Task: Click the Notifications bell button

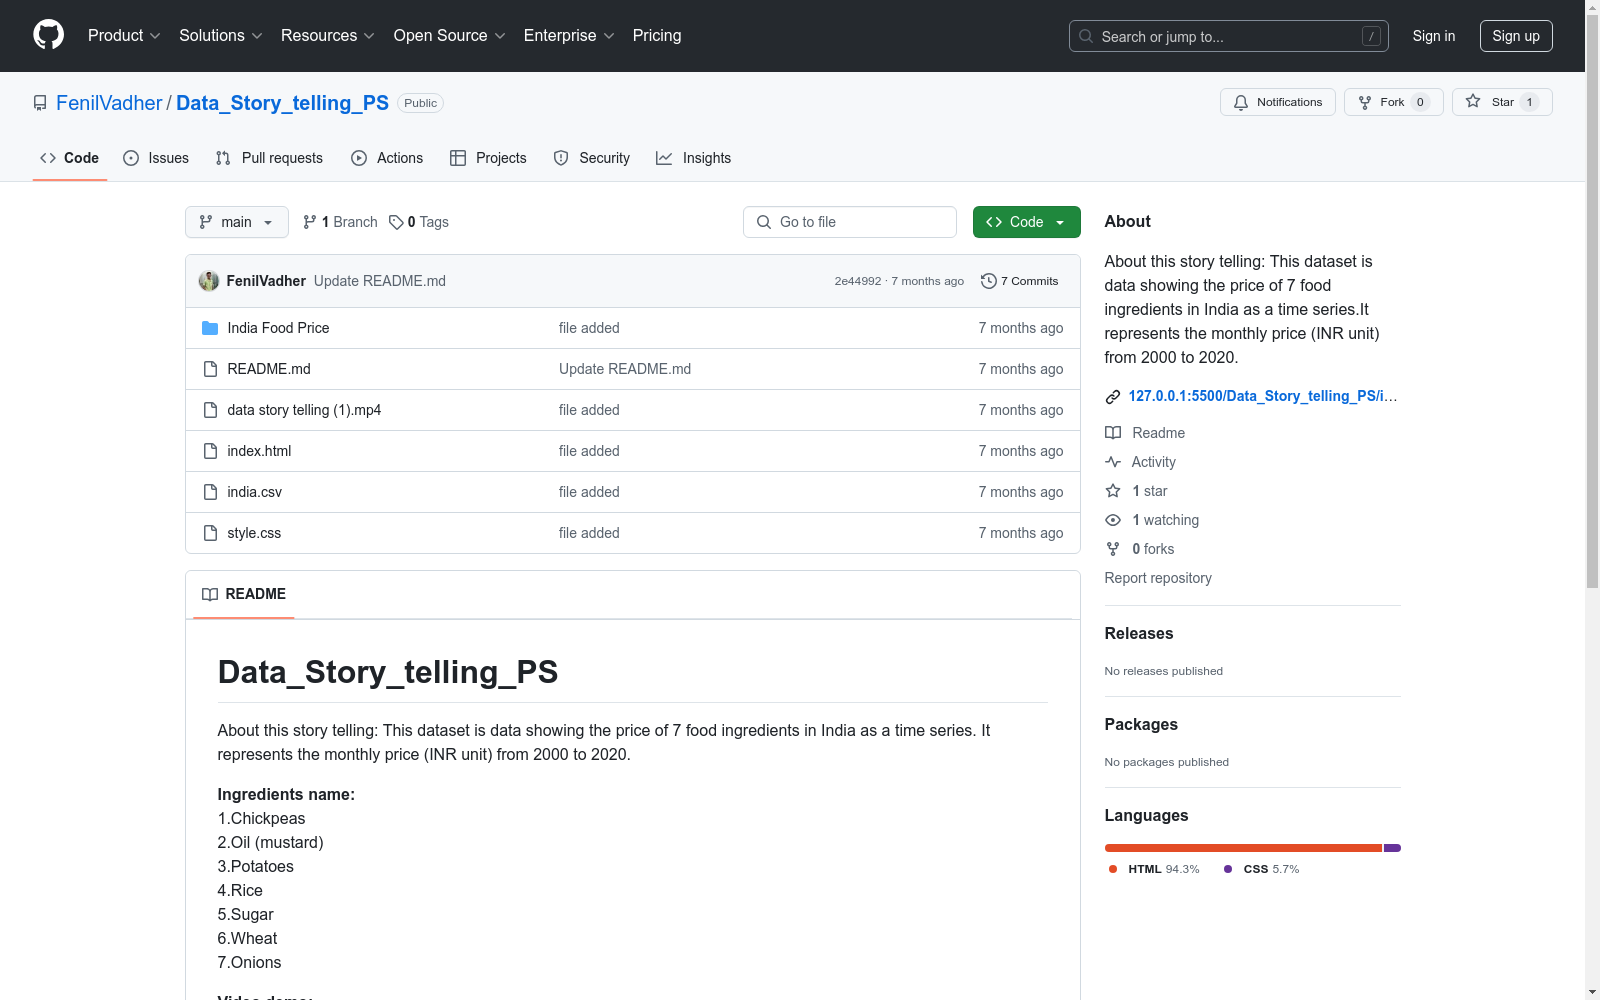Action: click(x=1277, y=102)
